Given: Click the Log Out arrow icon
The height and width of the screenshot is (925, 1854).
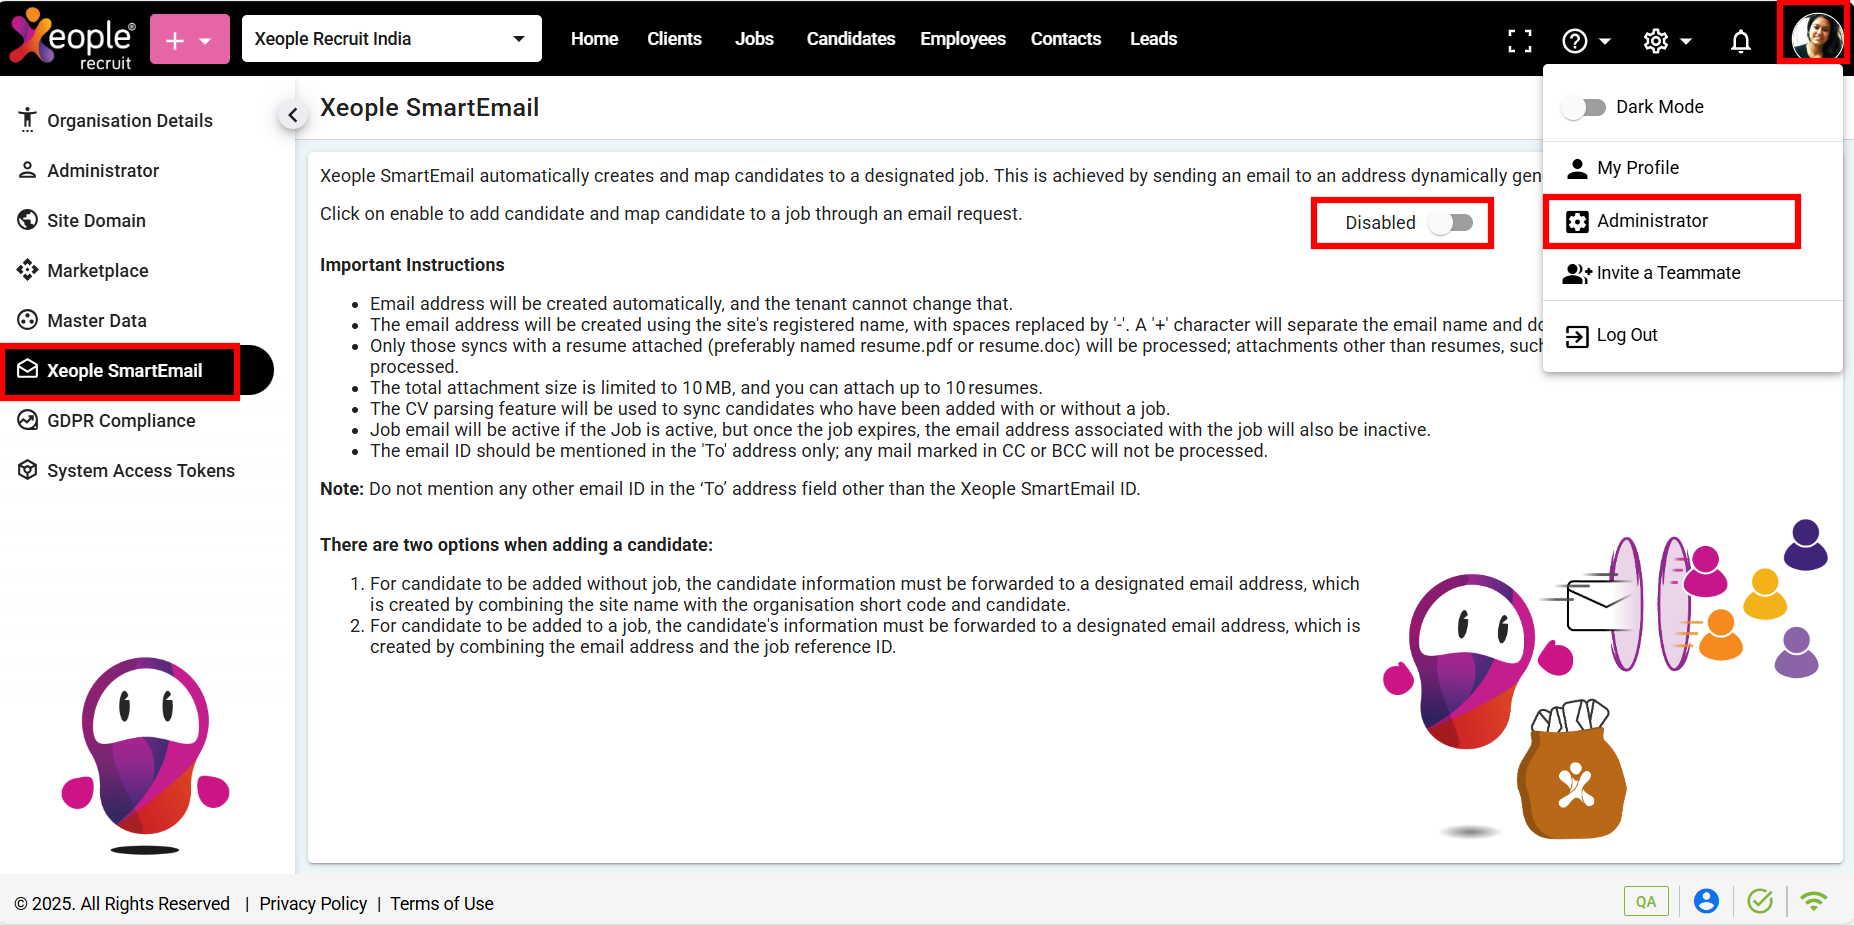Looking at the screenshot, I should [1577, 336].
